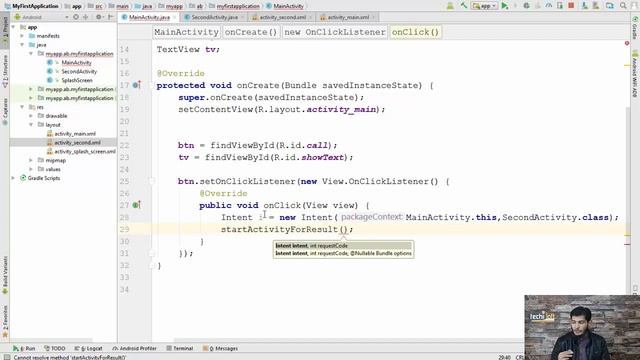Open the Android Profiler toolbar icon
Viewport: 640px width, 360px height.
point(549,6)
